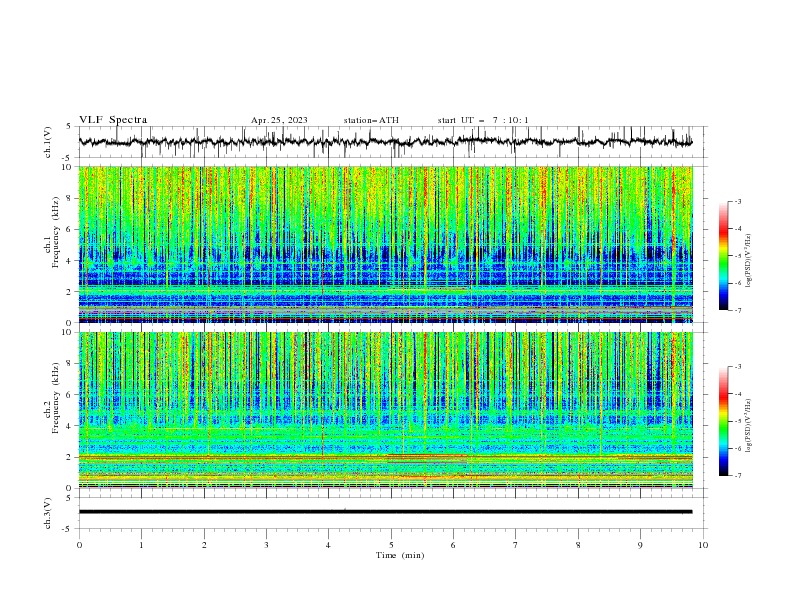Click the time axis tick label "5"
This screenshot has width=792, height=612.
tap(391, 545)
